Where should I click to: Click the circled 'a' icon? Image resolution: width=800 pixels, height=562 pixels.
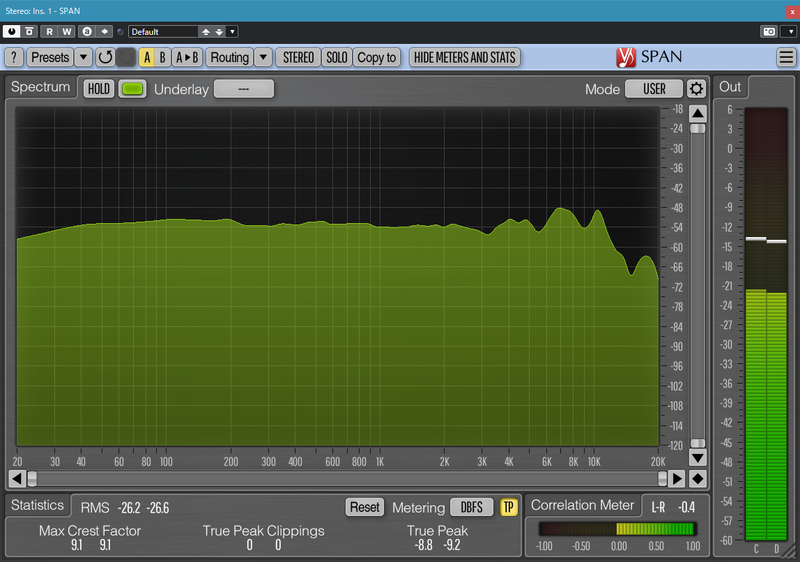click(87, 32)
